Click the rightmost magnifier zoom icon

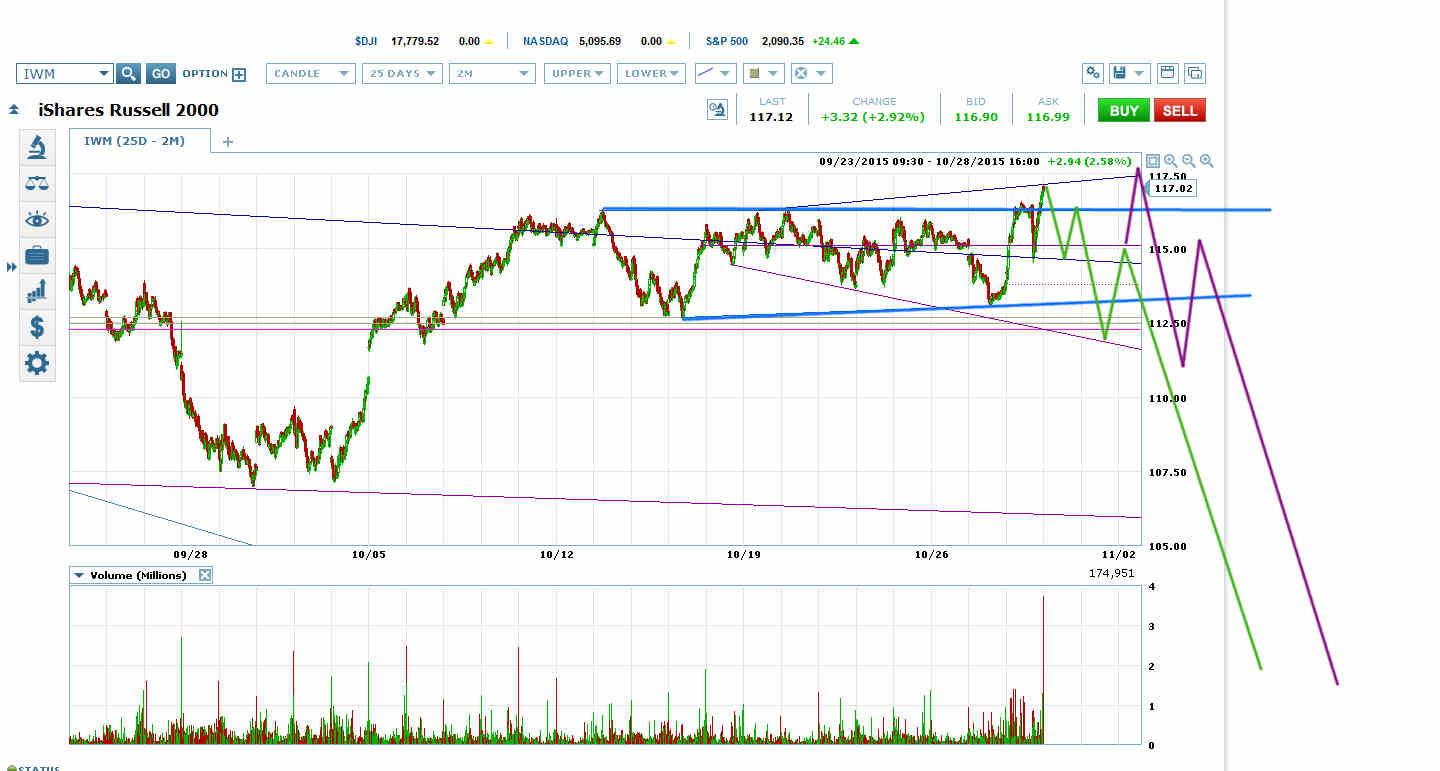[x=1207, y=161]
